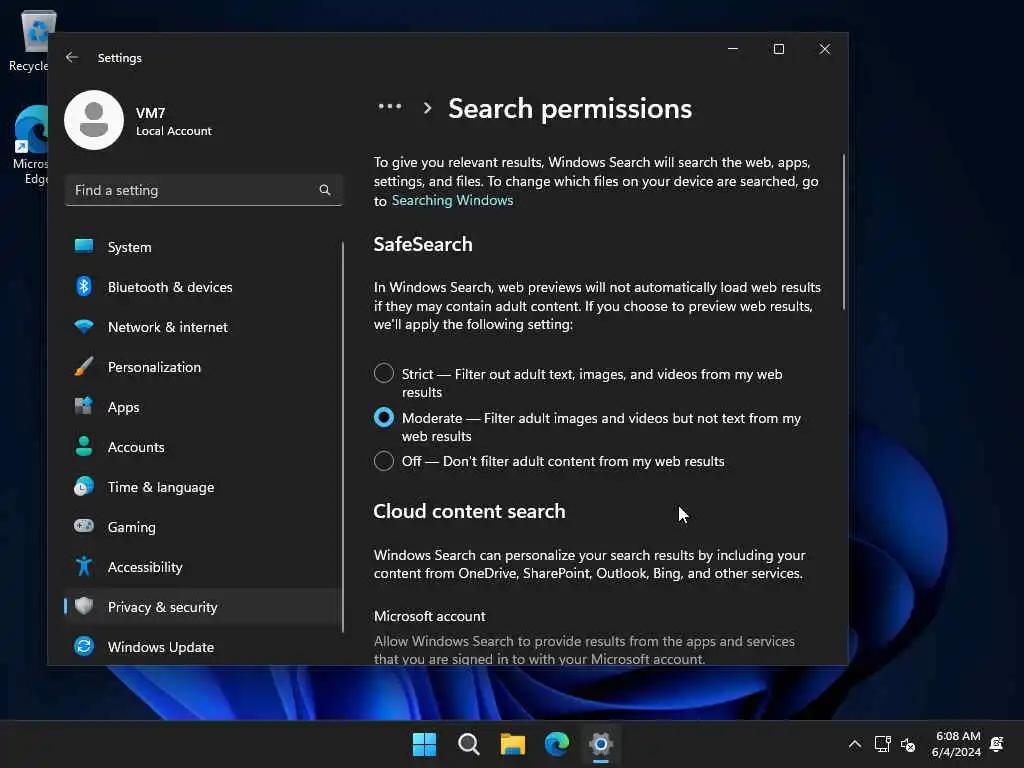Viewport: 1024px width, 768px height.
Task: Expand the breadcrumb ellipsis menu
Action: point(390,106)
